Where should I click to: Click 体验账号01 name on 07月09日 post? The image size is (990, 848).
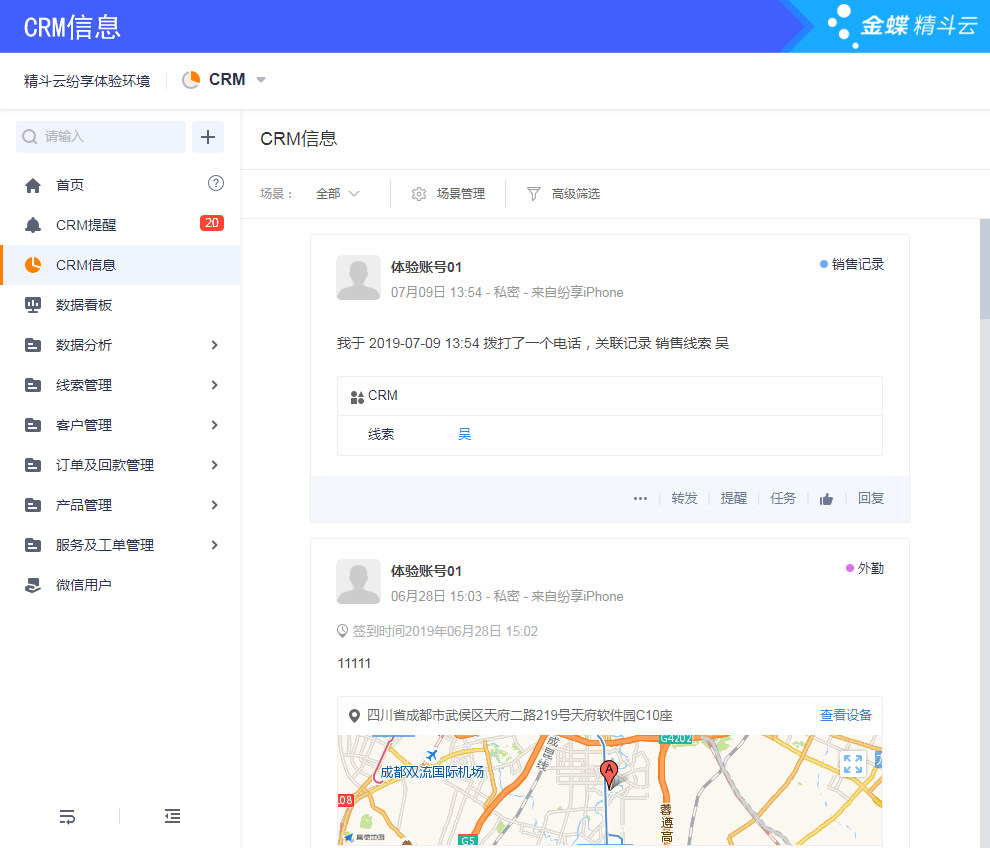click(x=426, y=268)
